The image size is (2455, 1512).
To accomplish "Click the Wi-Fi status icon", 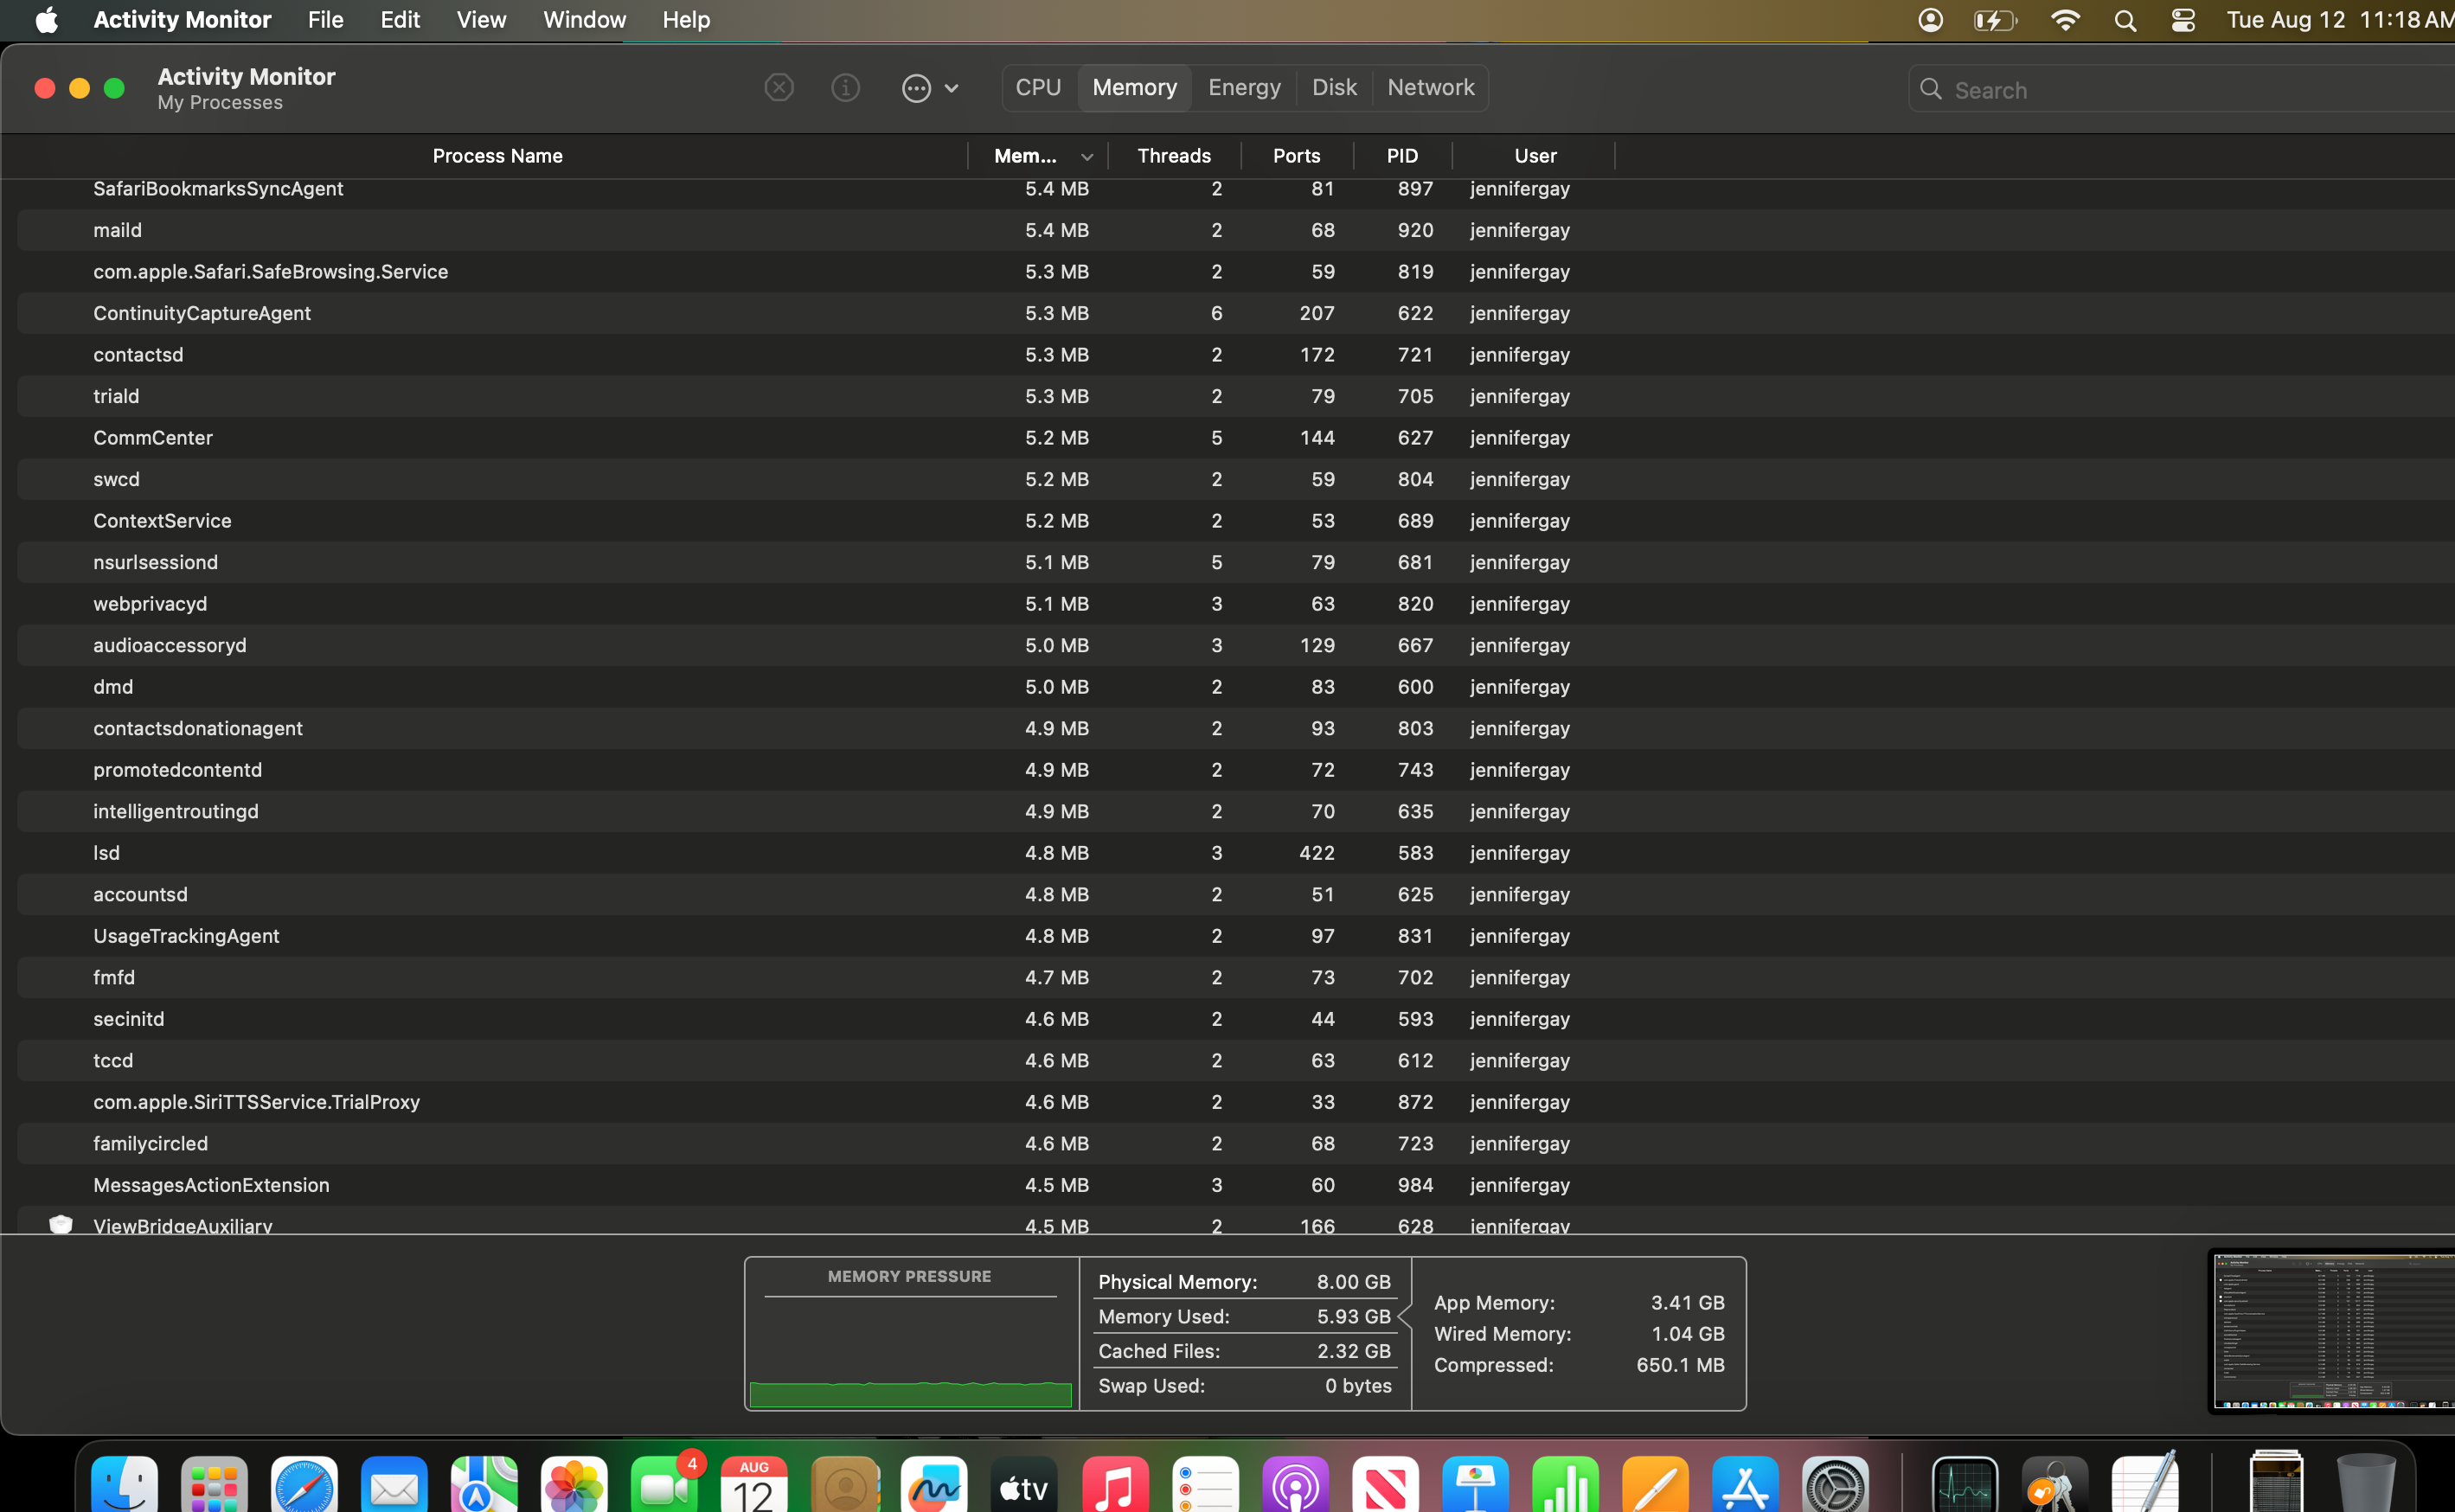I will [2065, 20].
